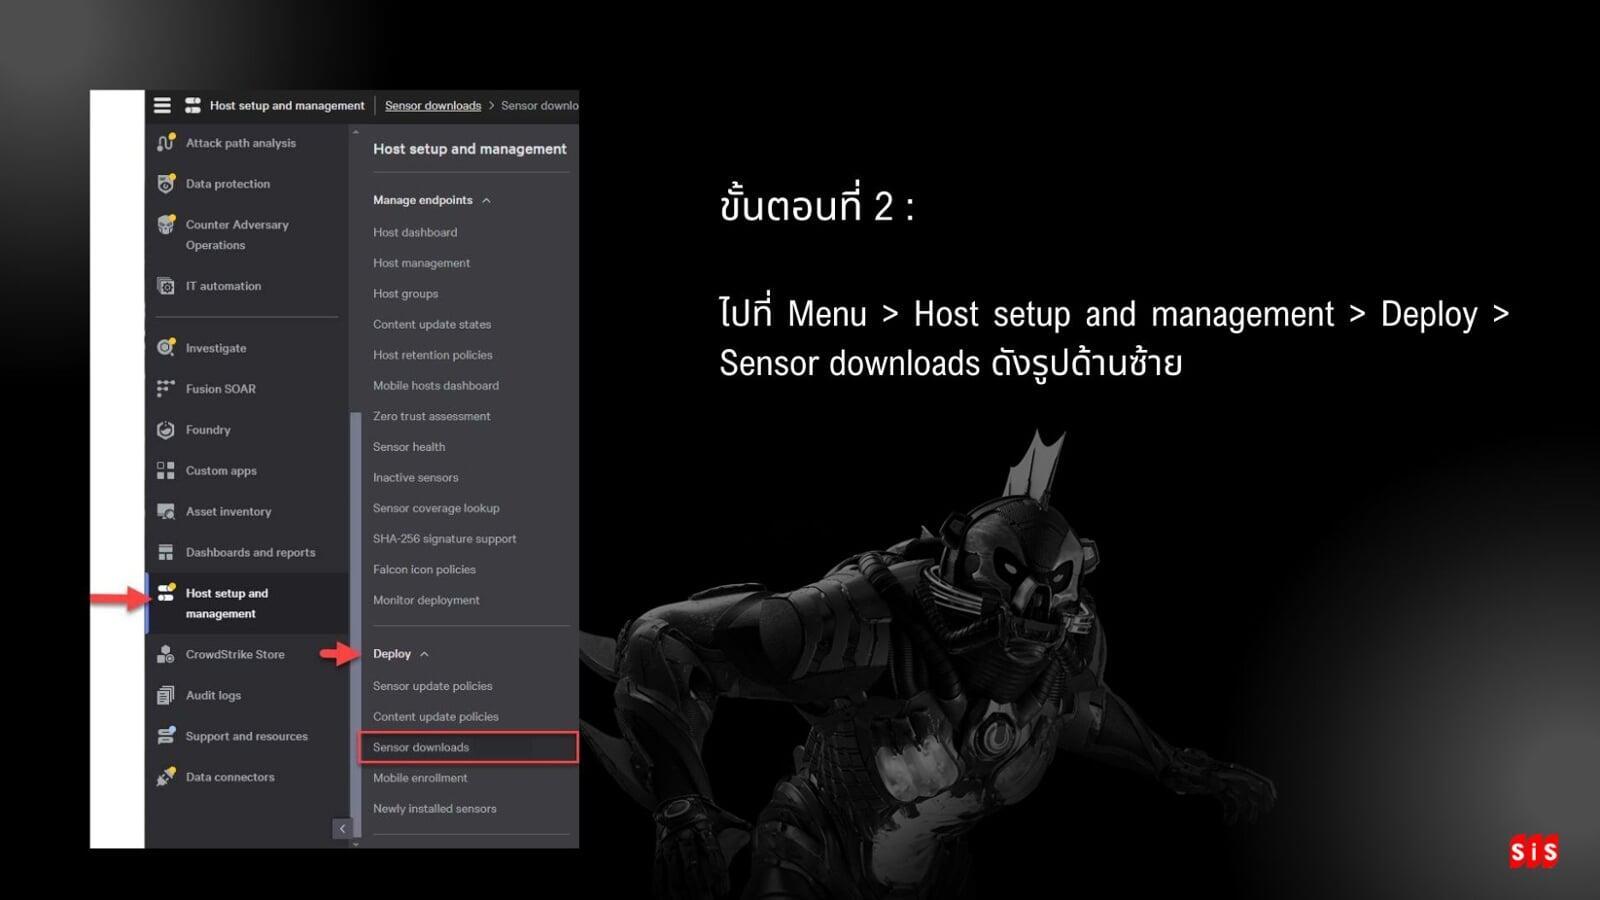The height and width of the screenshot is (900, 1600).
Task: Click the Host setup and management header icon
Action: tap(193, 105)
